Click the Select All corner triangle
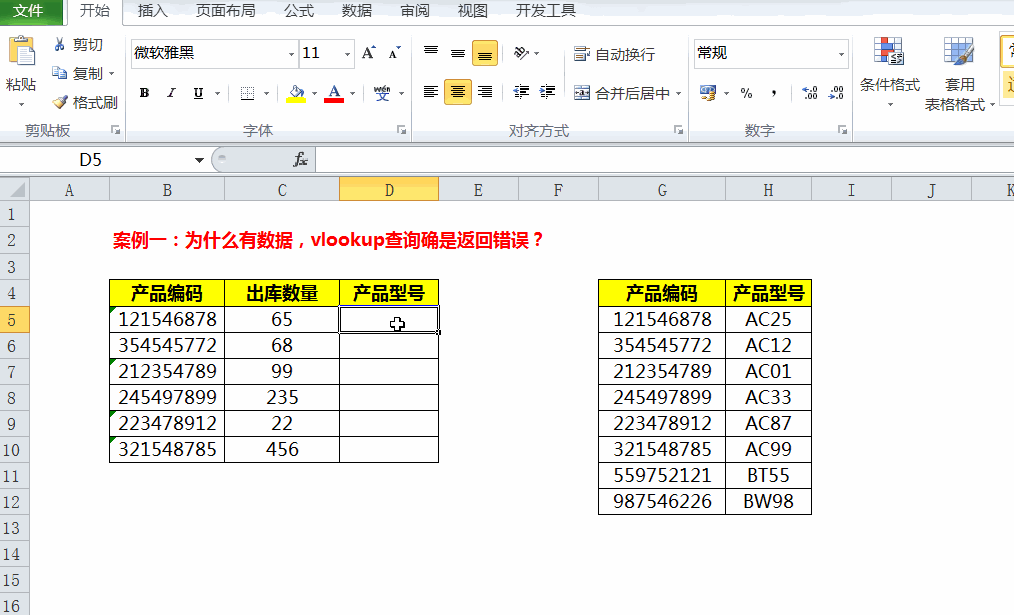Screen dimensions: 1014x615 click(15, 190)
